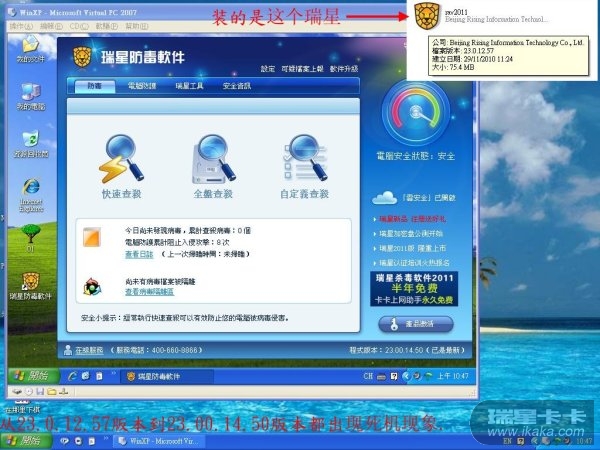This screenshot has height=450, width=600.
Task: Click the cloud security (雲安全) icon
Action: (384, 198)
